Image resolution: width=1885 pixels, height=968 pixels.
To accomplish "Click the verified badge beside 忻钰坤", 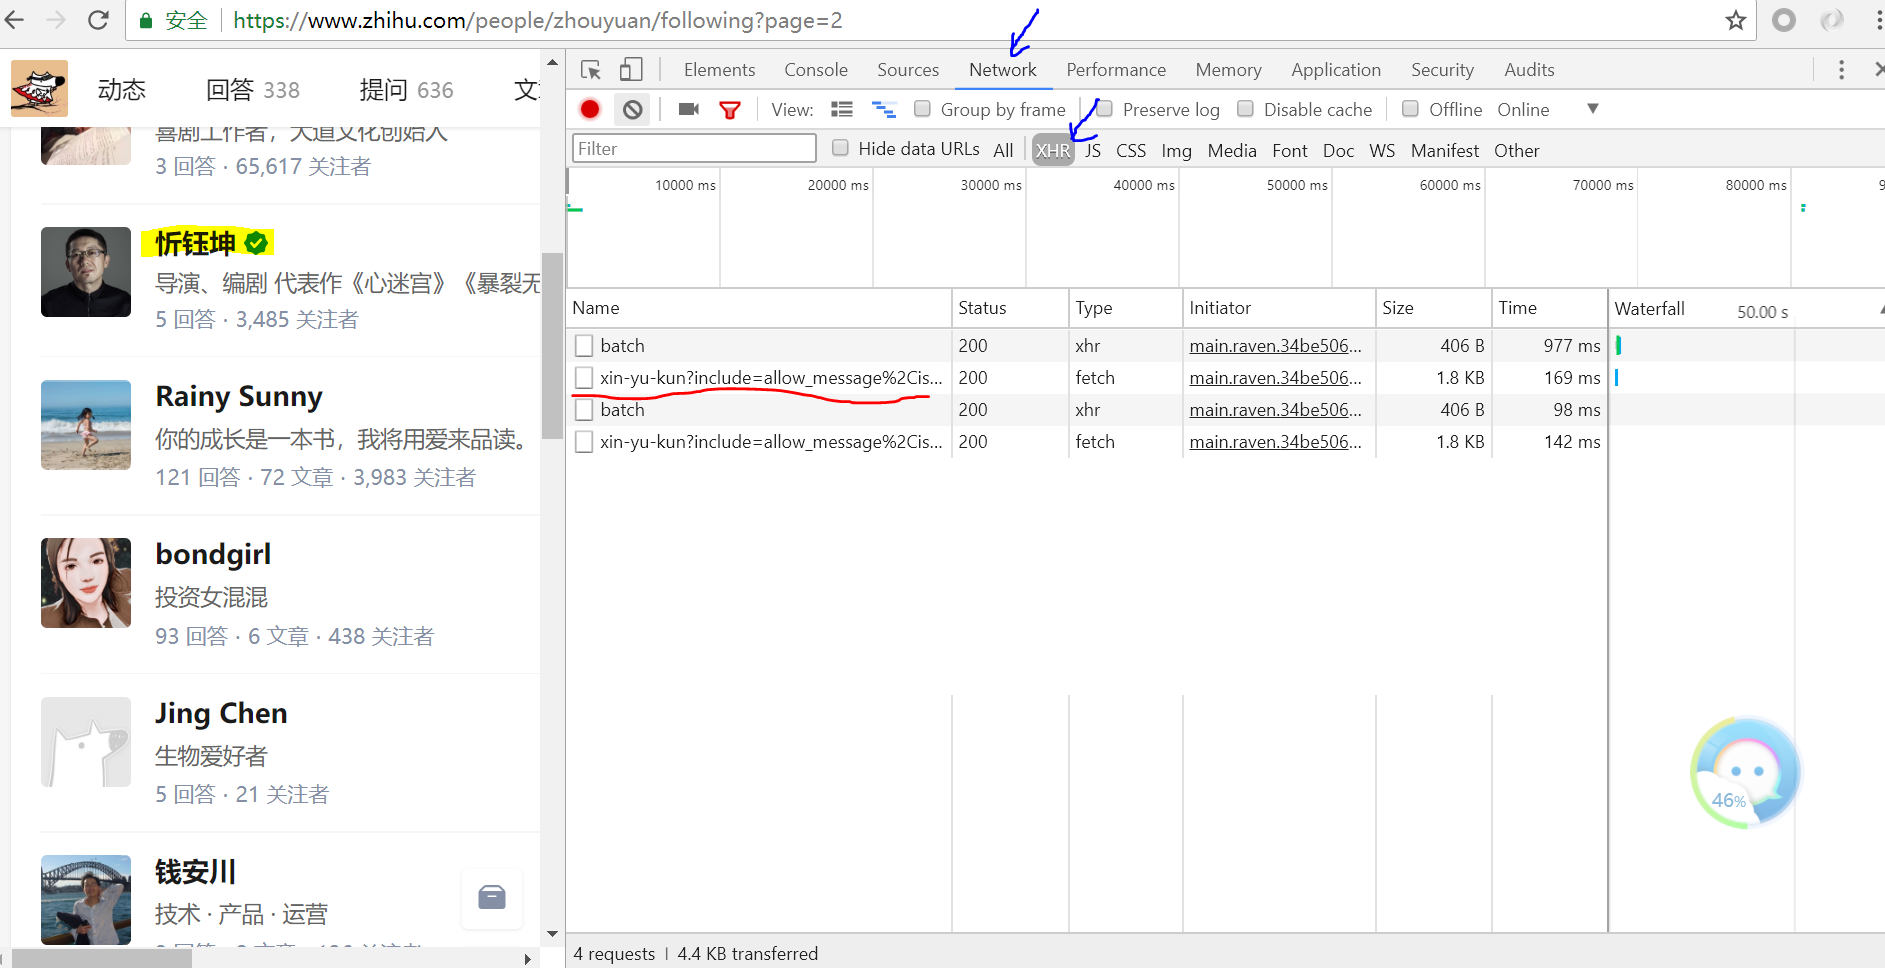I will point(257,243).
